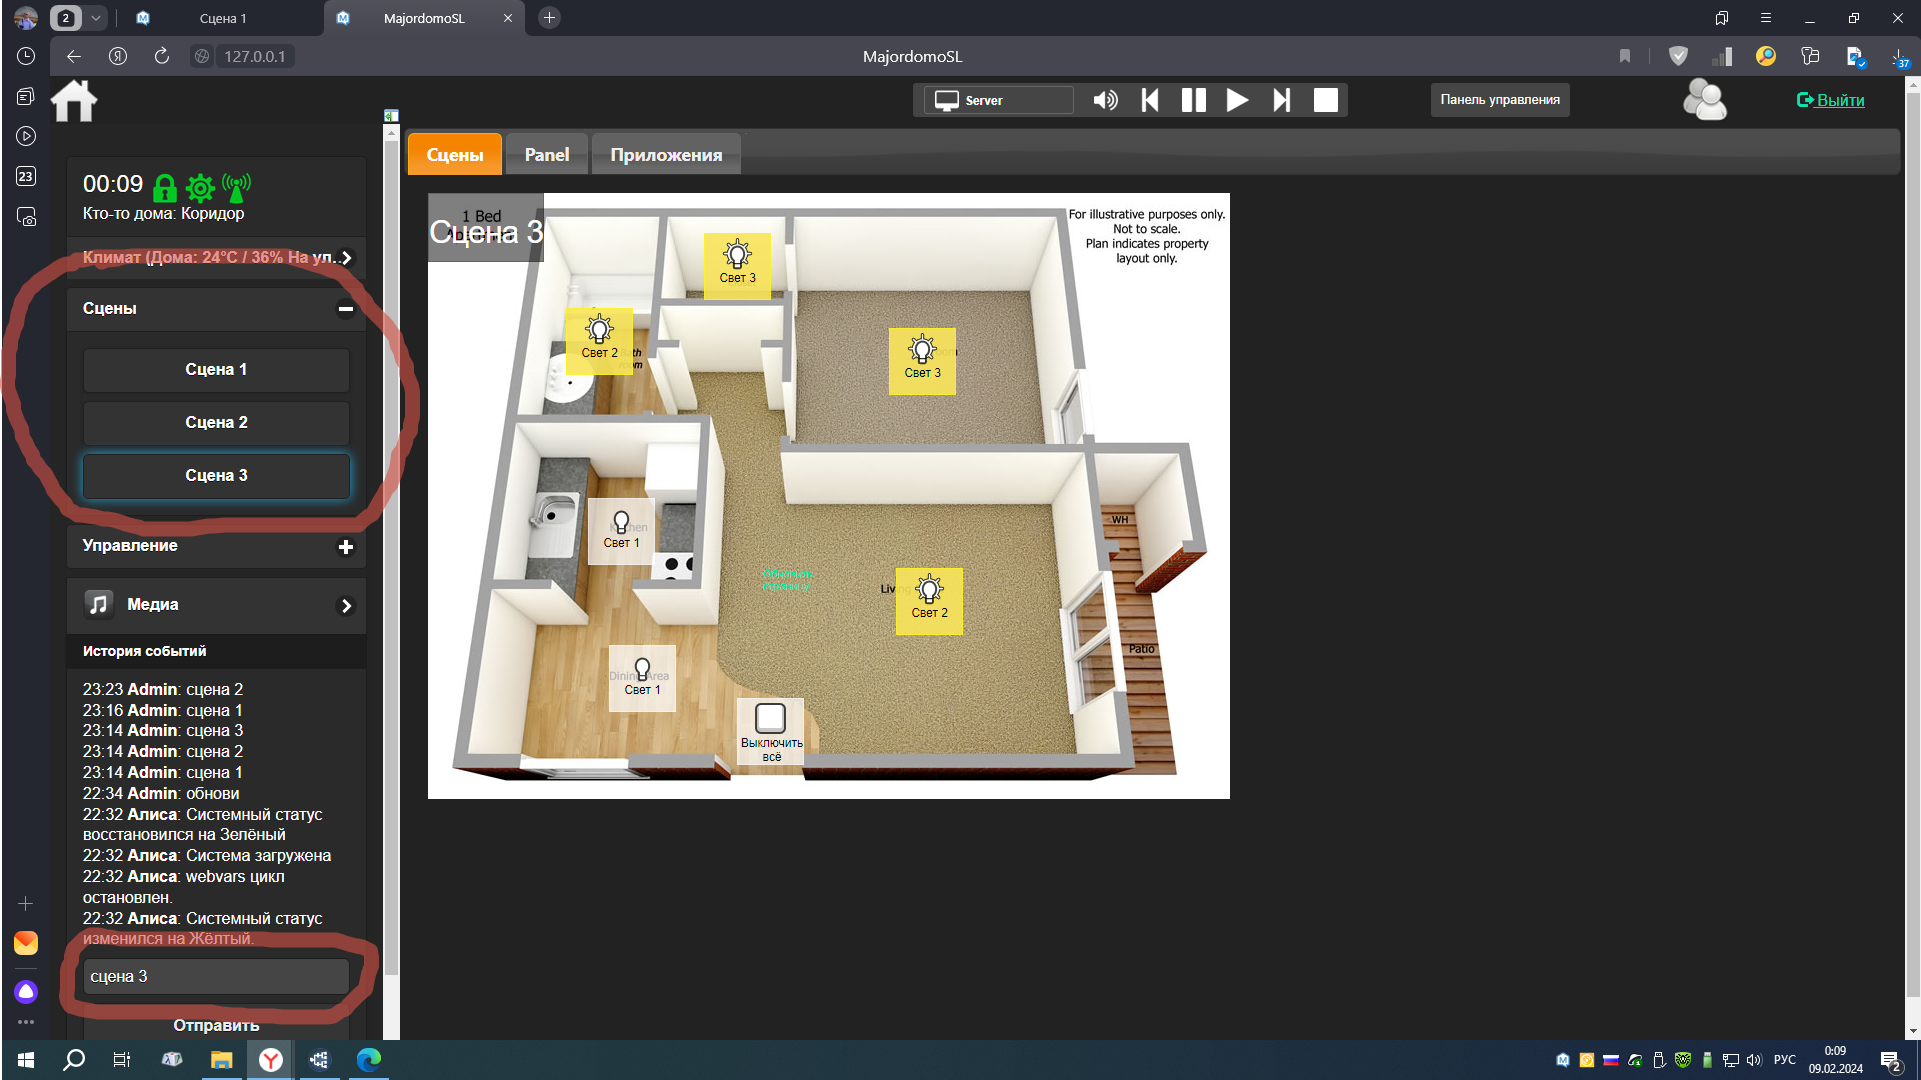Open the user profile avatar icon
1921x1080 pixels.
click(x=1704, y=100)
